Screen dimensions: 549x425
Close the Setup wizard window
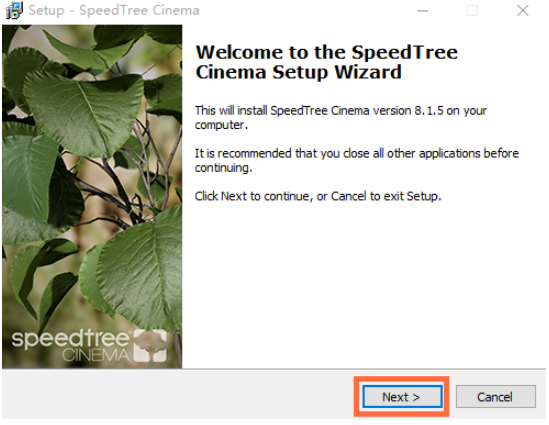pos(522,11)
